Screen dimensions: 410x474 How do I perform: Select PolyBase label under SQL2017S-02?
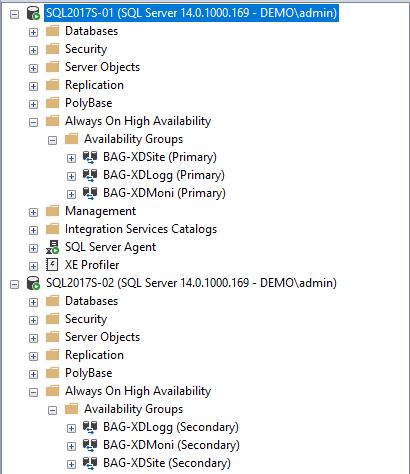click(88, 373)
